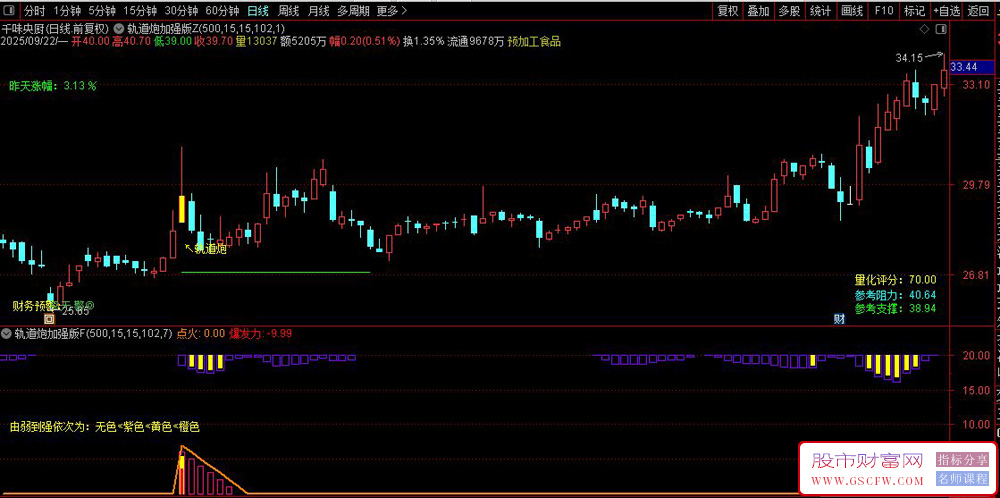
Task: Switch to the 周线 weekly chart
Action: click(x=288, y=10)
